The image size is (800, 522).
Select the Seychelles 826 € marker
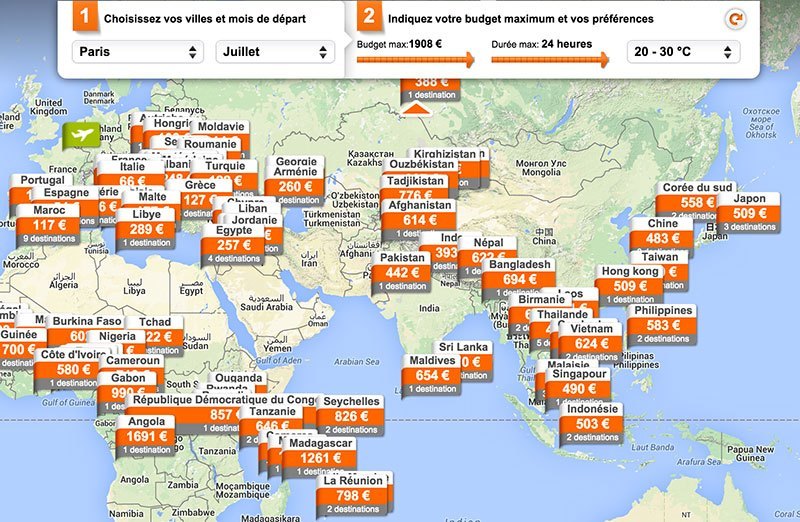coord(351,416)
